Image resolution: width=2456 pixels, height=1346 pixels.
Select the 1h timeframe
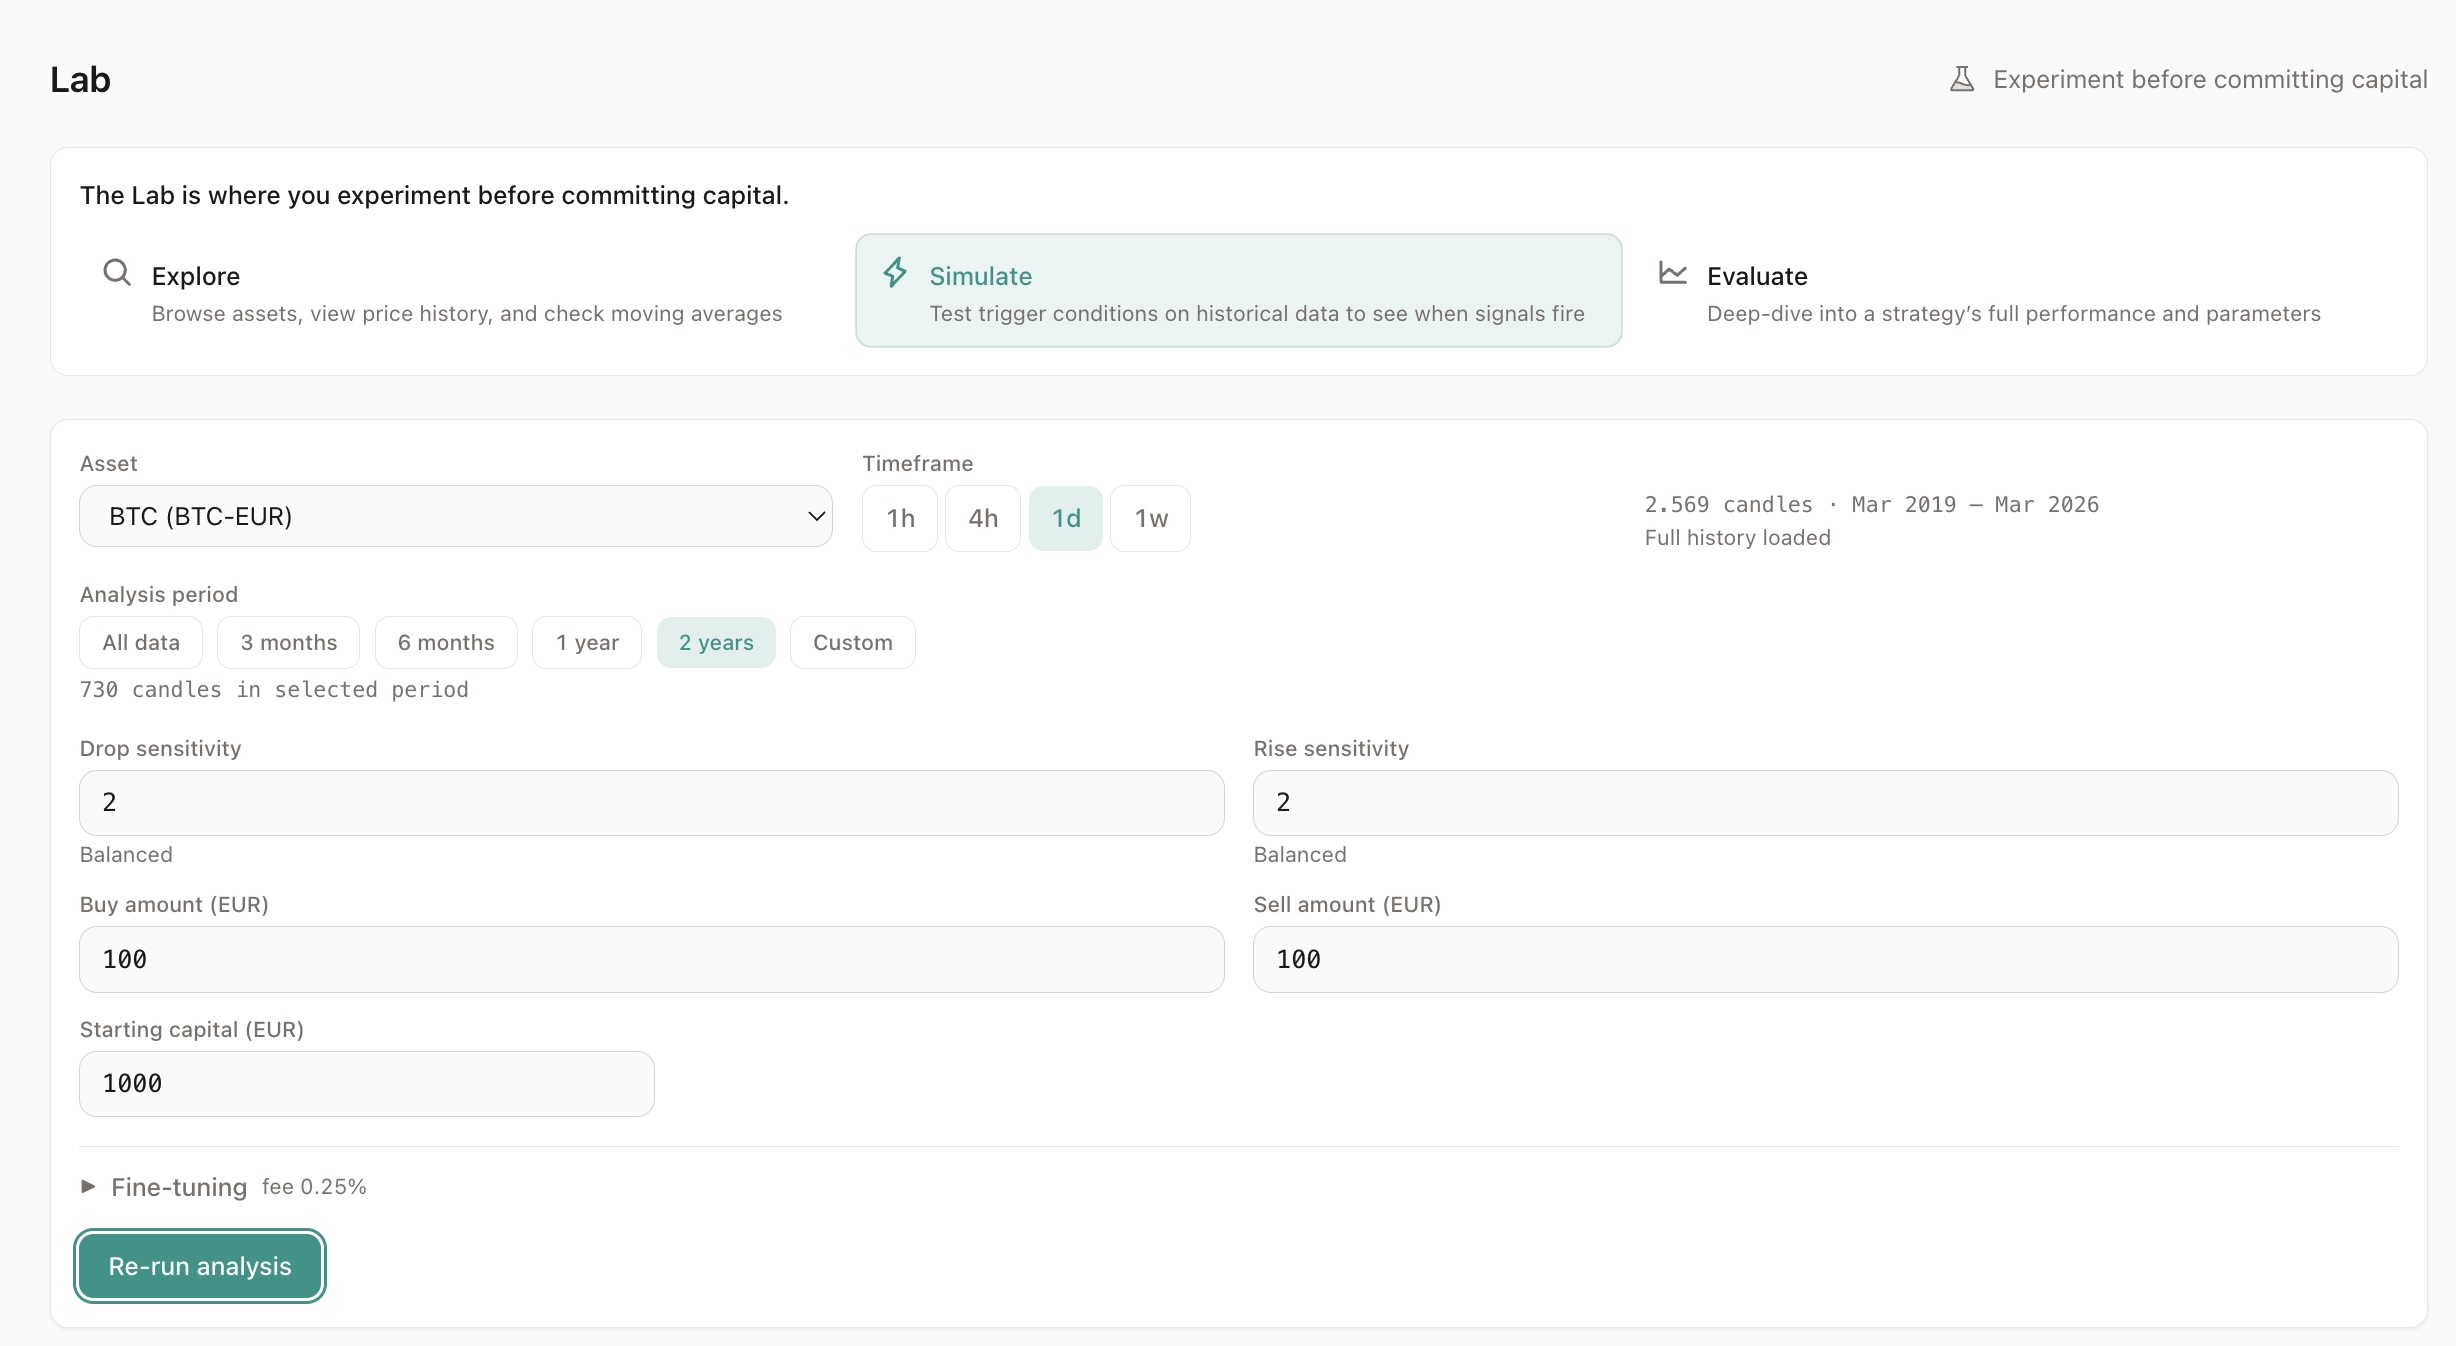[x=899, y=518]
